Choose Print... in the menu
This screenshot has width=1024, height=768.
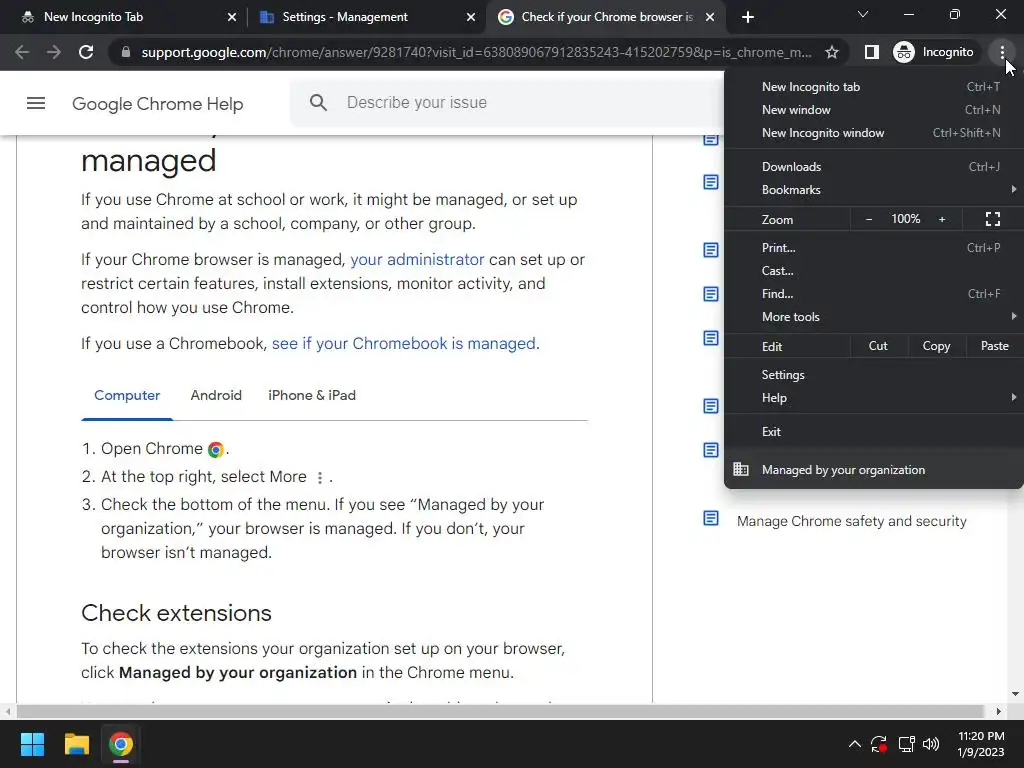pyautogui.click(x=874, y=248)
